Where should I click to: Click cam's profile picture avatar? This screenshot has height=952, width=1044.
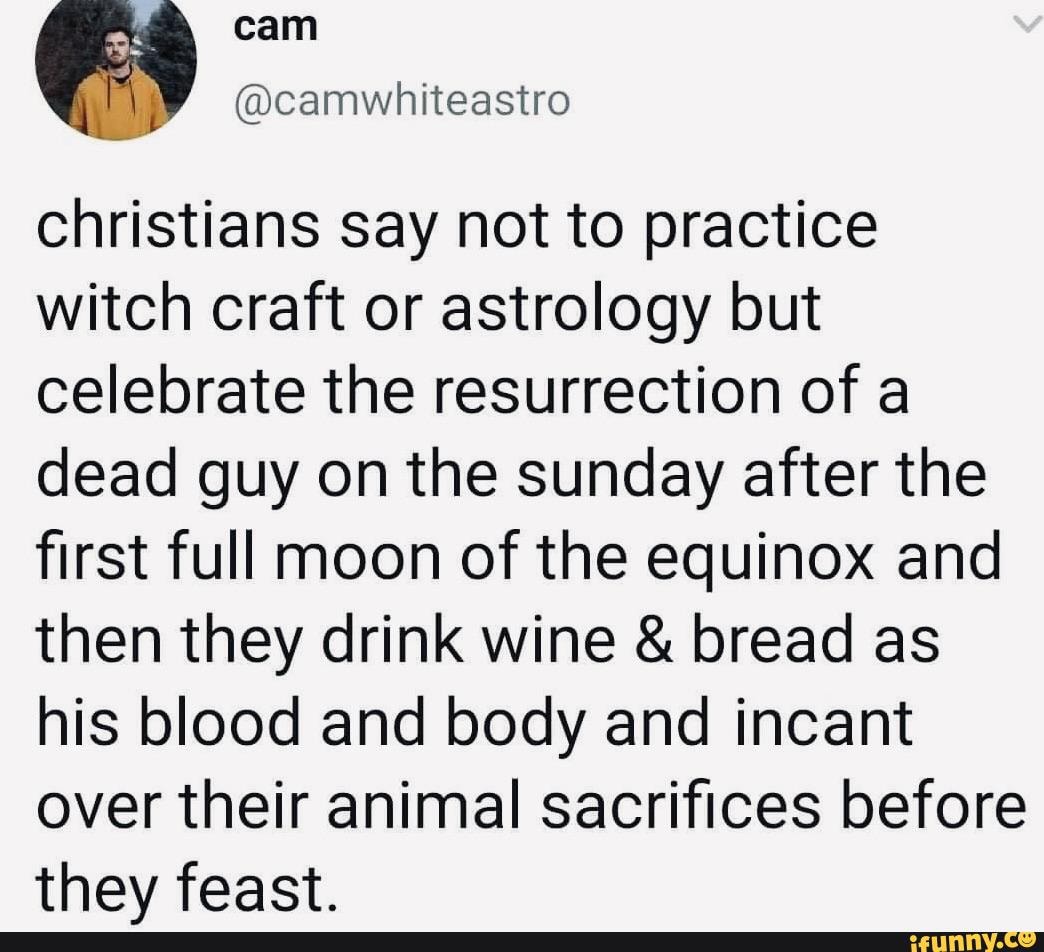point(116,66)
